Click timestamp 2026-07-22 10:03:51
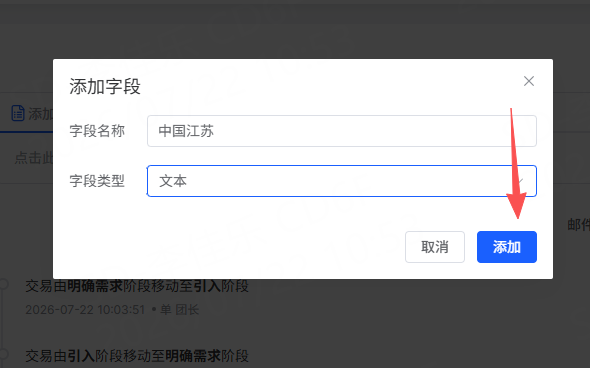590x368 pixels. click(x=85, y=310)
